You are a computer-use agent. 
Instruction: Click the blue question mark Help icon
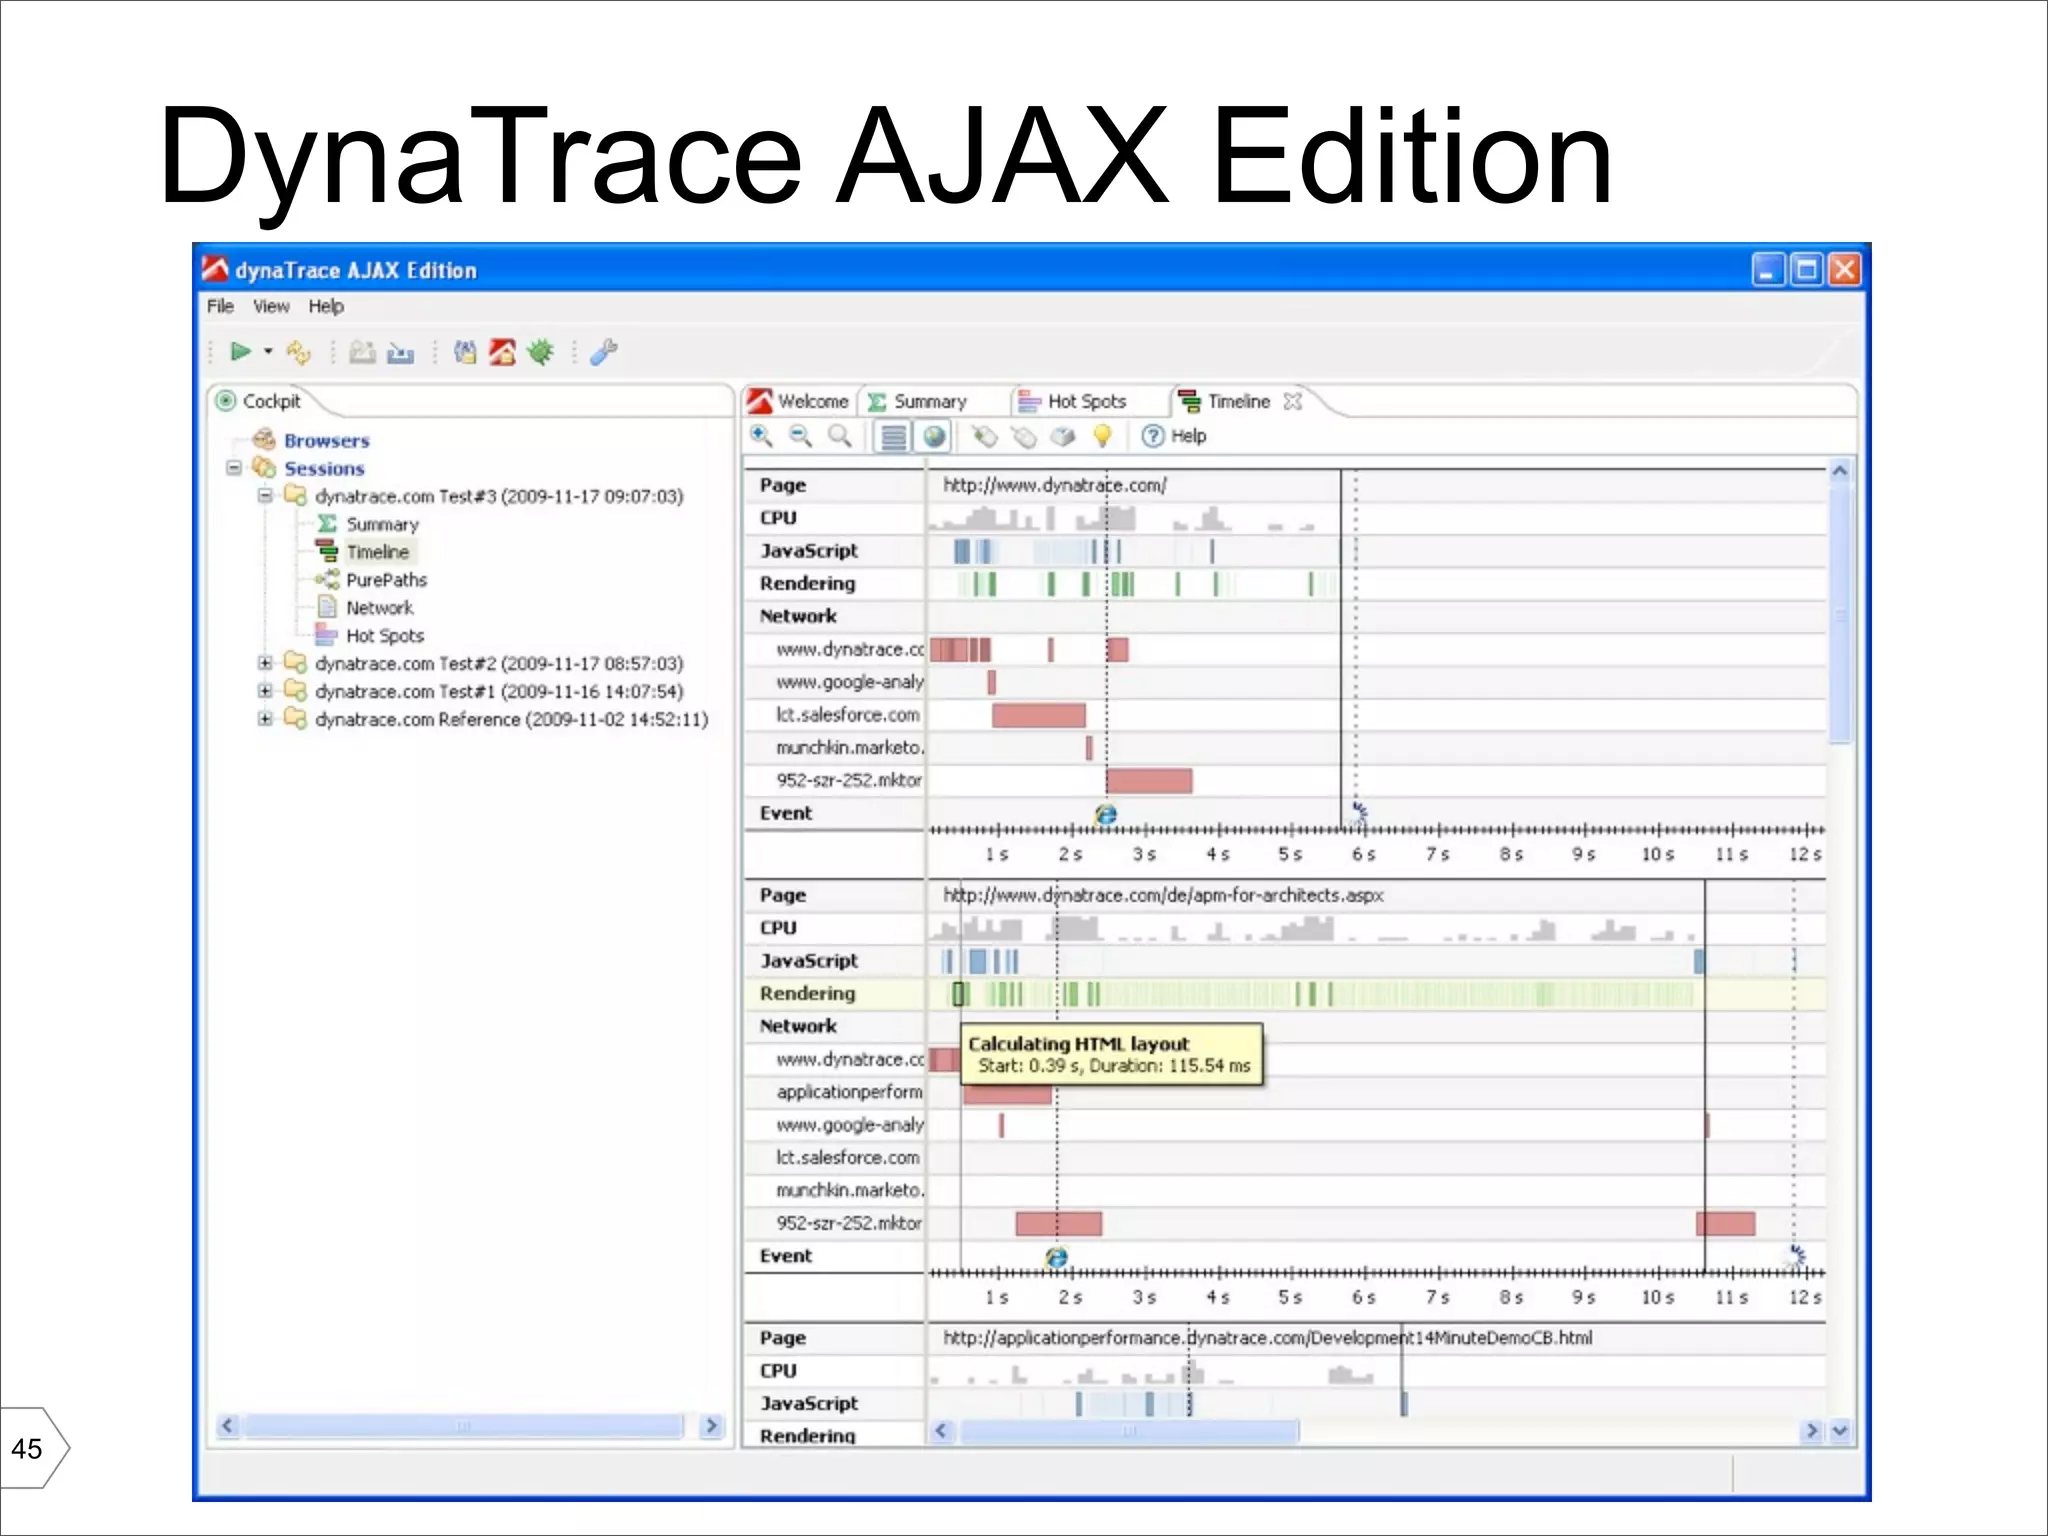click(1153, 436)
